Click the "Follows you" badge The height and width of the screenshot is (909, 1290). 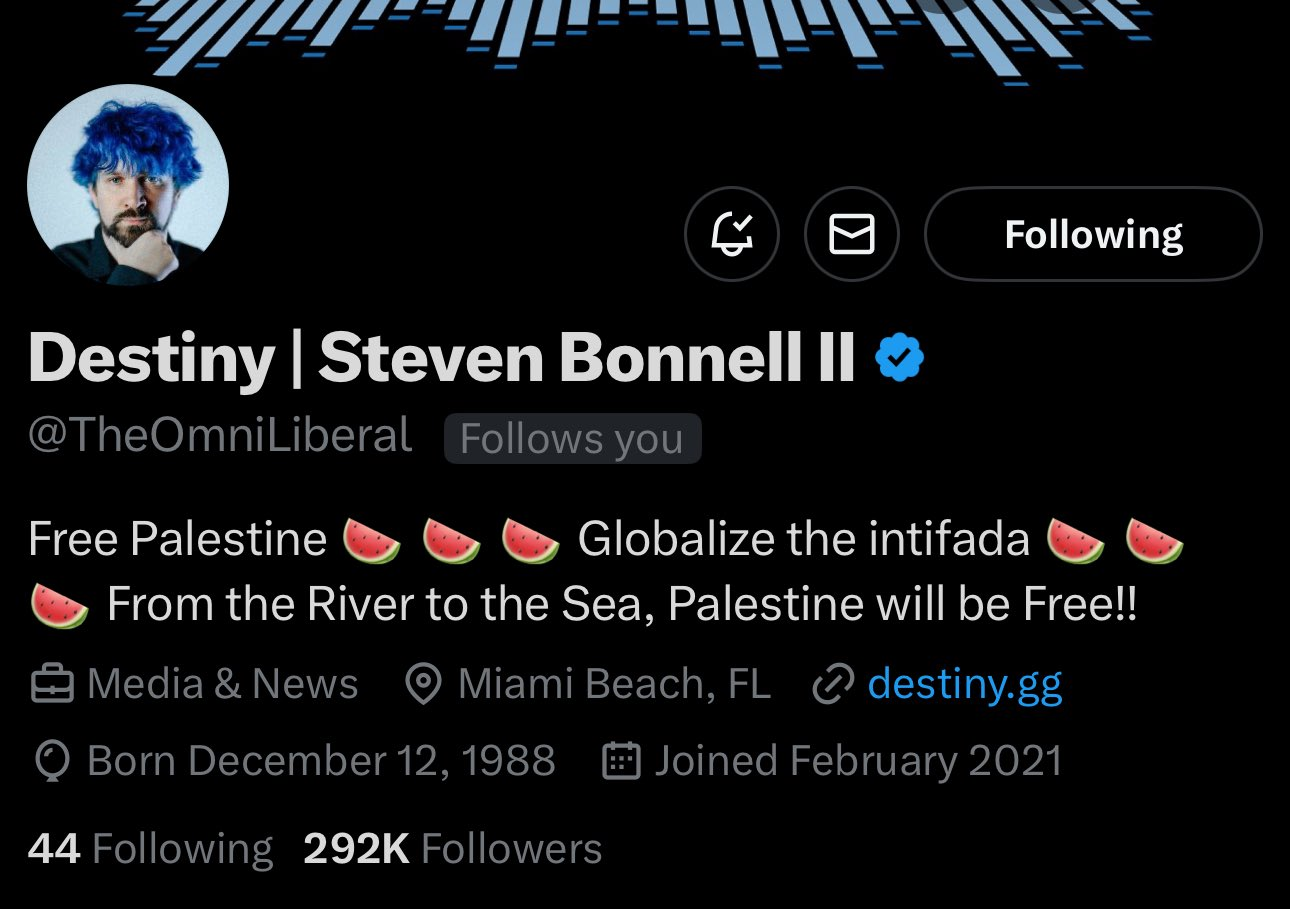(572, 439)
